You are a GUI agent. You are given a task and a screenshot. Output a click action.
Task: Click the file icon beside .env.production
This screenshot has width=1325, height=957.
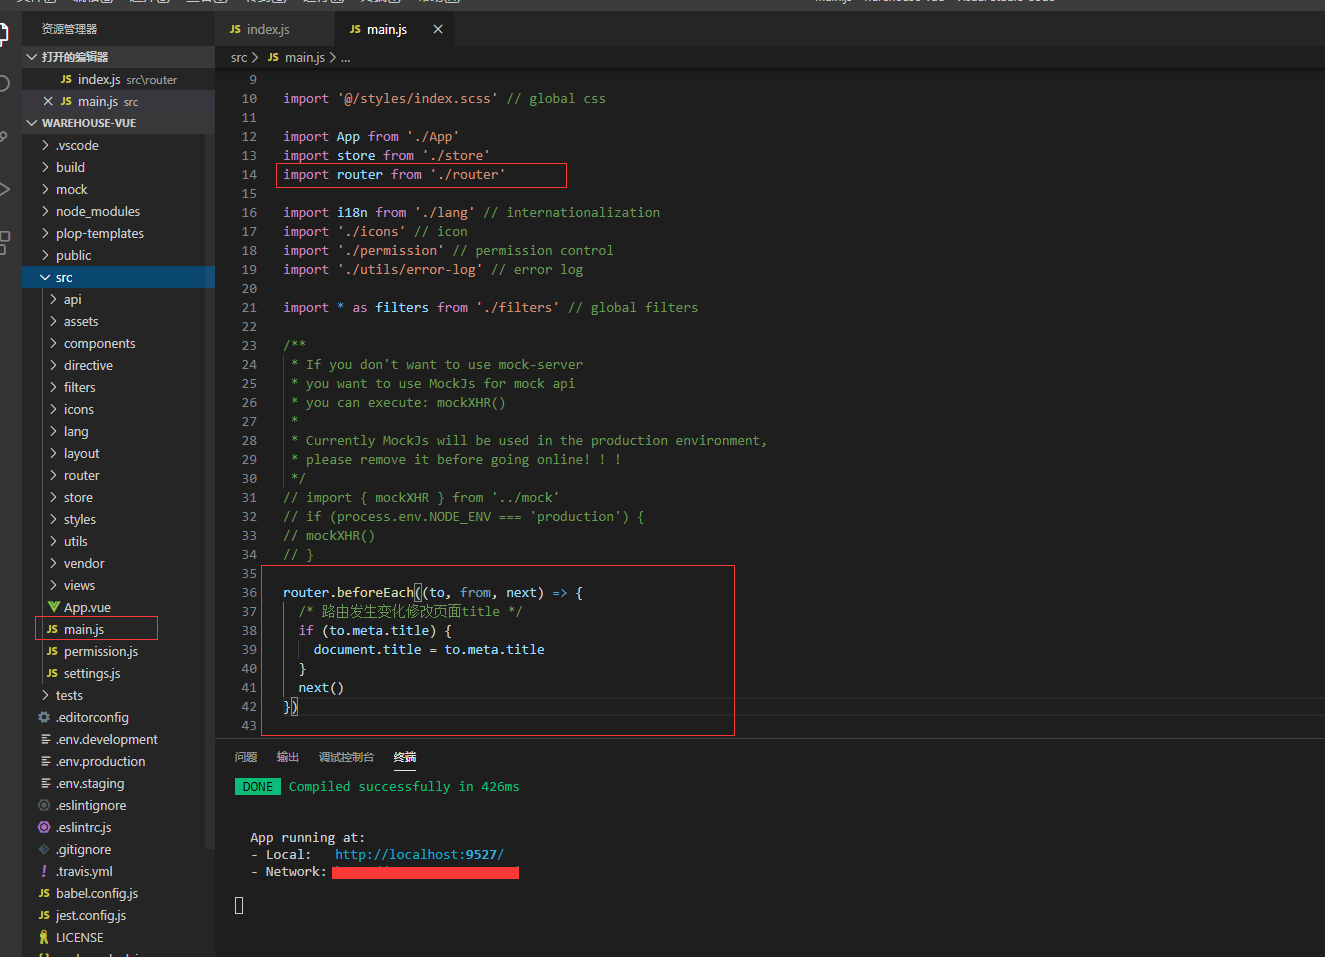45,761
